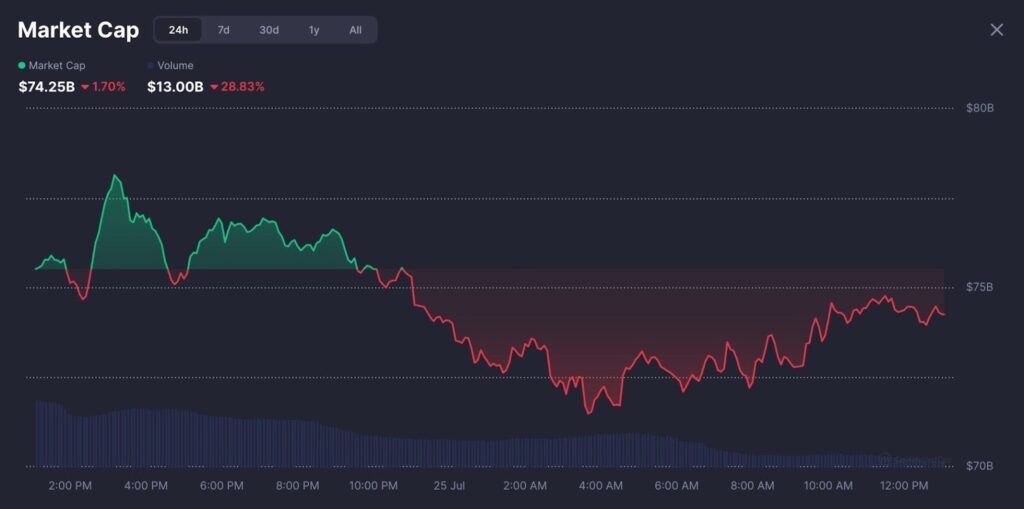1024x509 pixels.
Task: Click the 4:00 AM x-axis label
Action: [x=600, y=486]
